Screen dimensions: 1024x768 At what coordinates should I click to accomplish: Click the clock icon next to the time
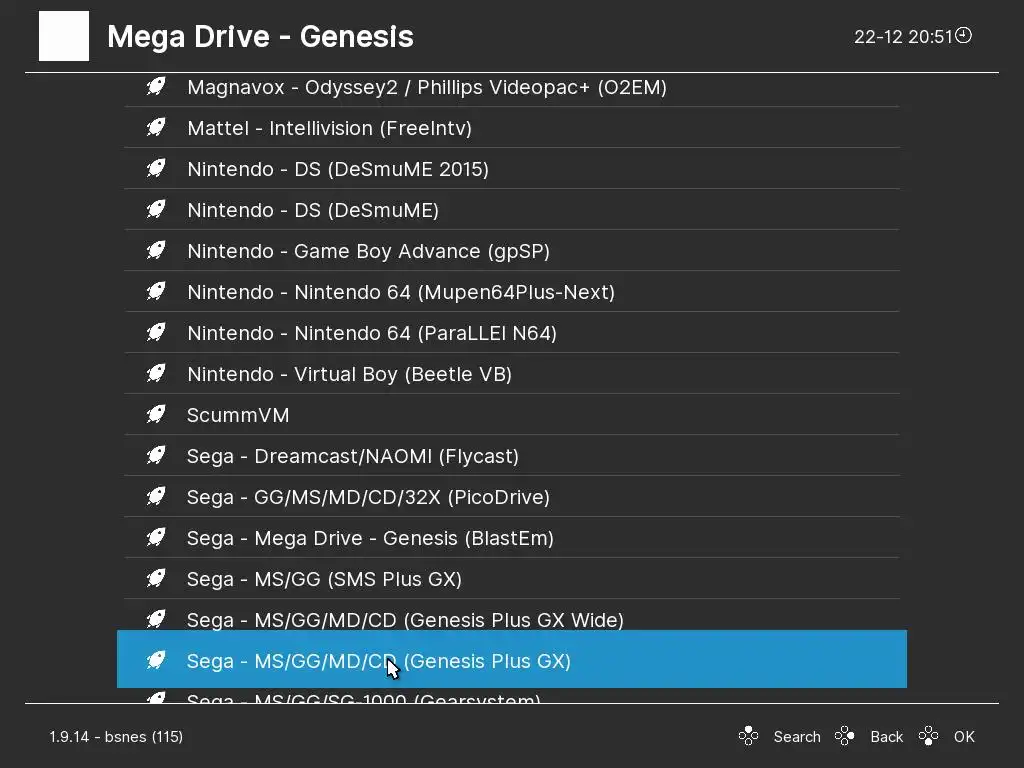point(963,35)
